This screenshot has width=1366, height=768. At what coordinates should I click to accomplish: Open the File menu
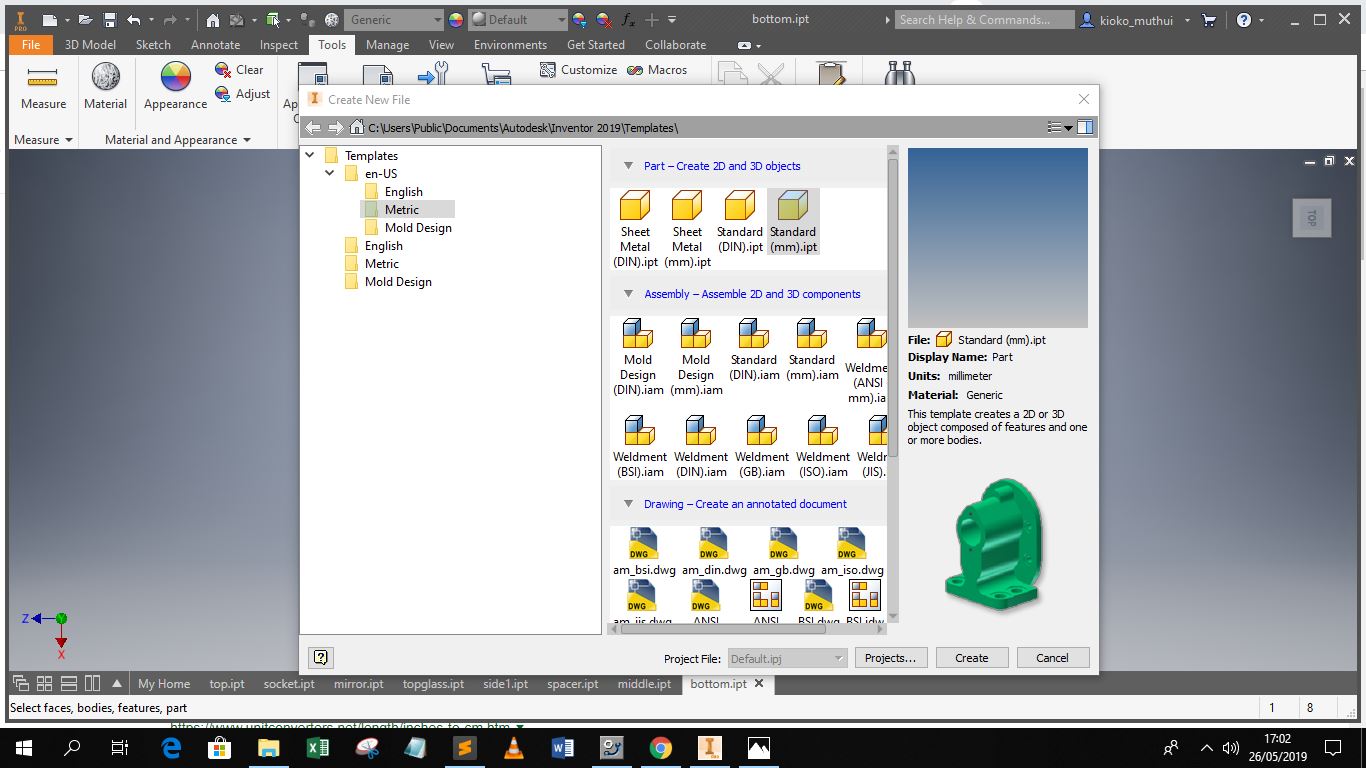[31, 45]
